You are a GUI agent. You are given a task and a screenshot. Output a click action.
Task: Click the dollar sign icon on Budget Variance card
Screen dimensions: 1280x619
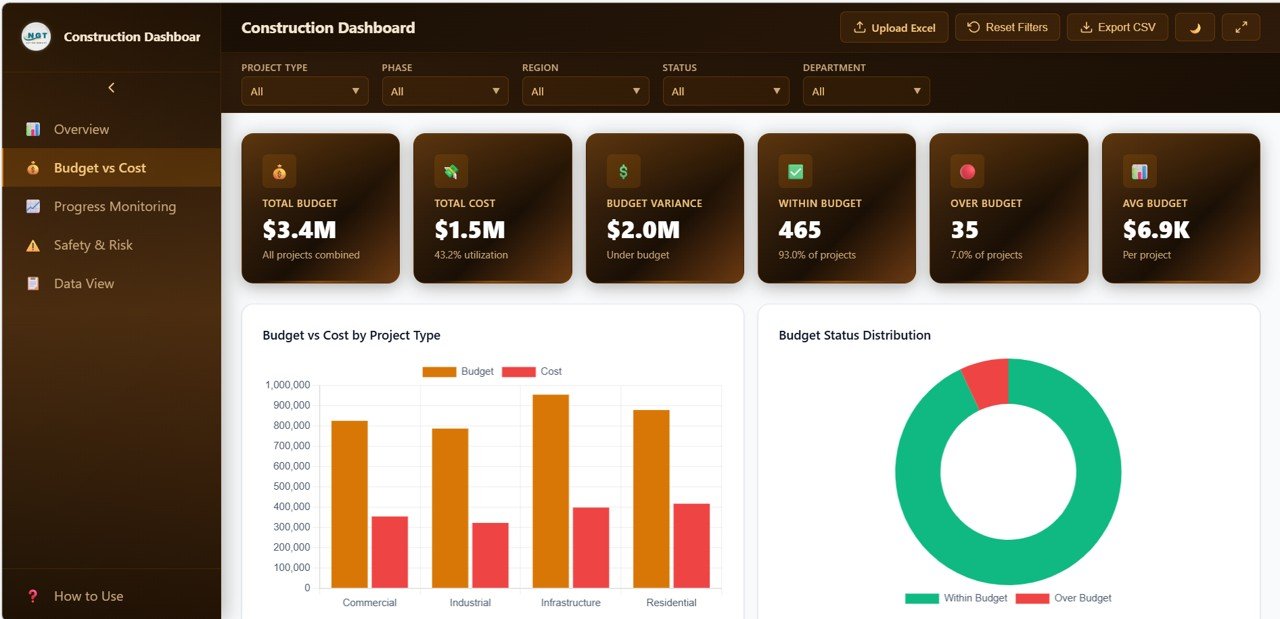(623, 172)
